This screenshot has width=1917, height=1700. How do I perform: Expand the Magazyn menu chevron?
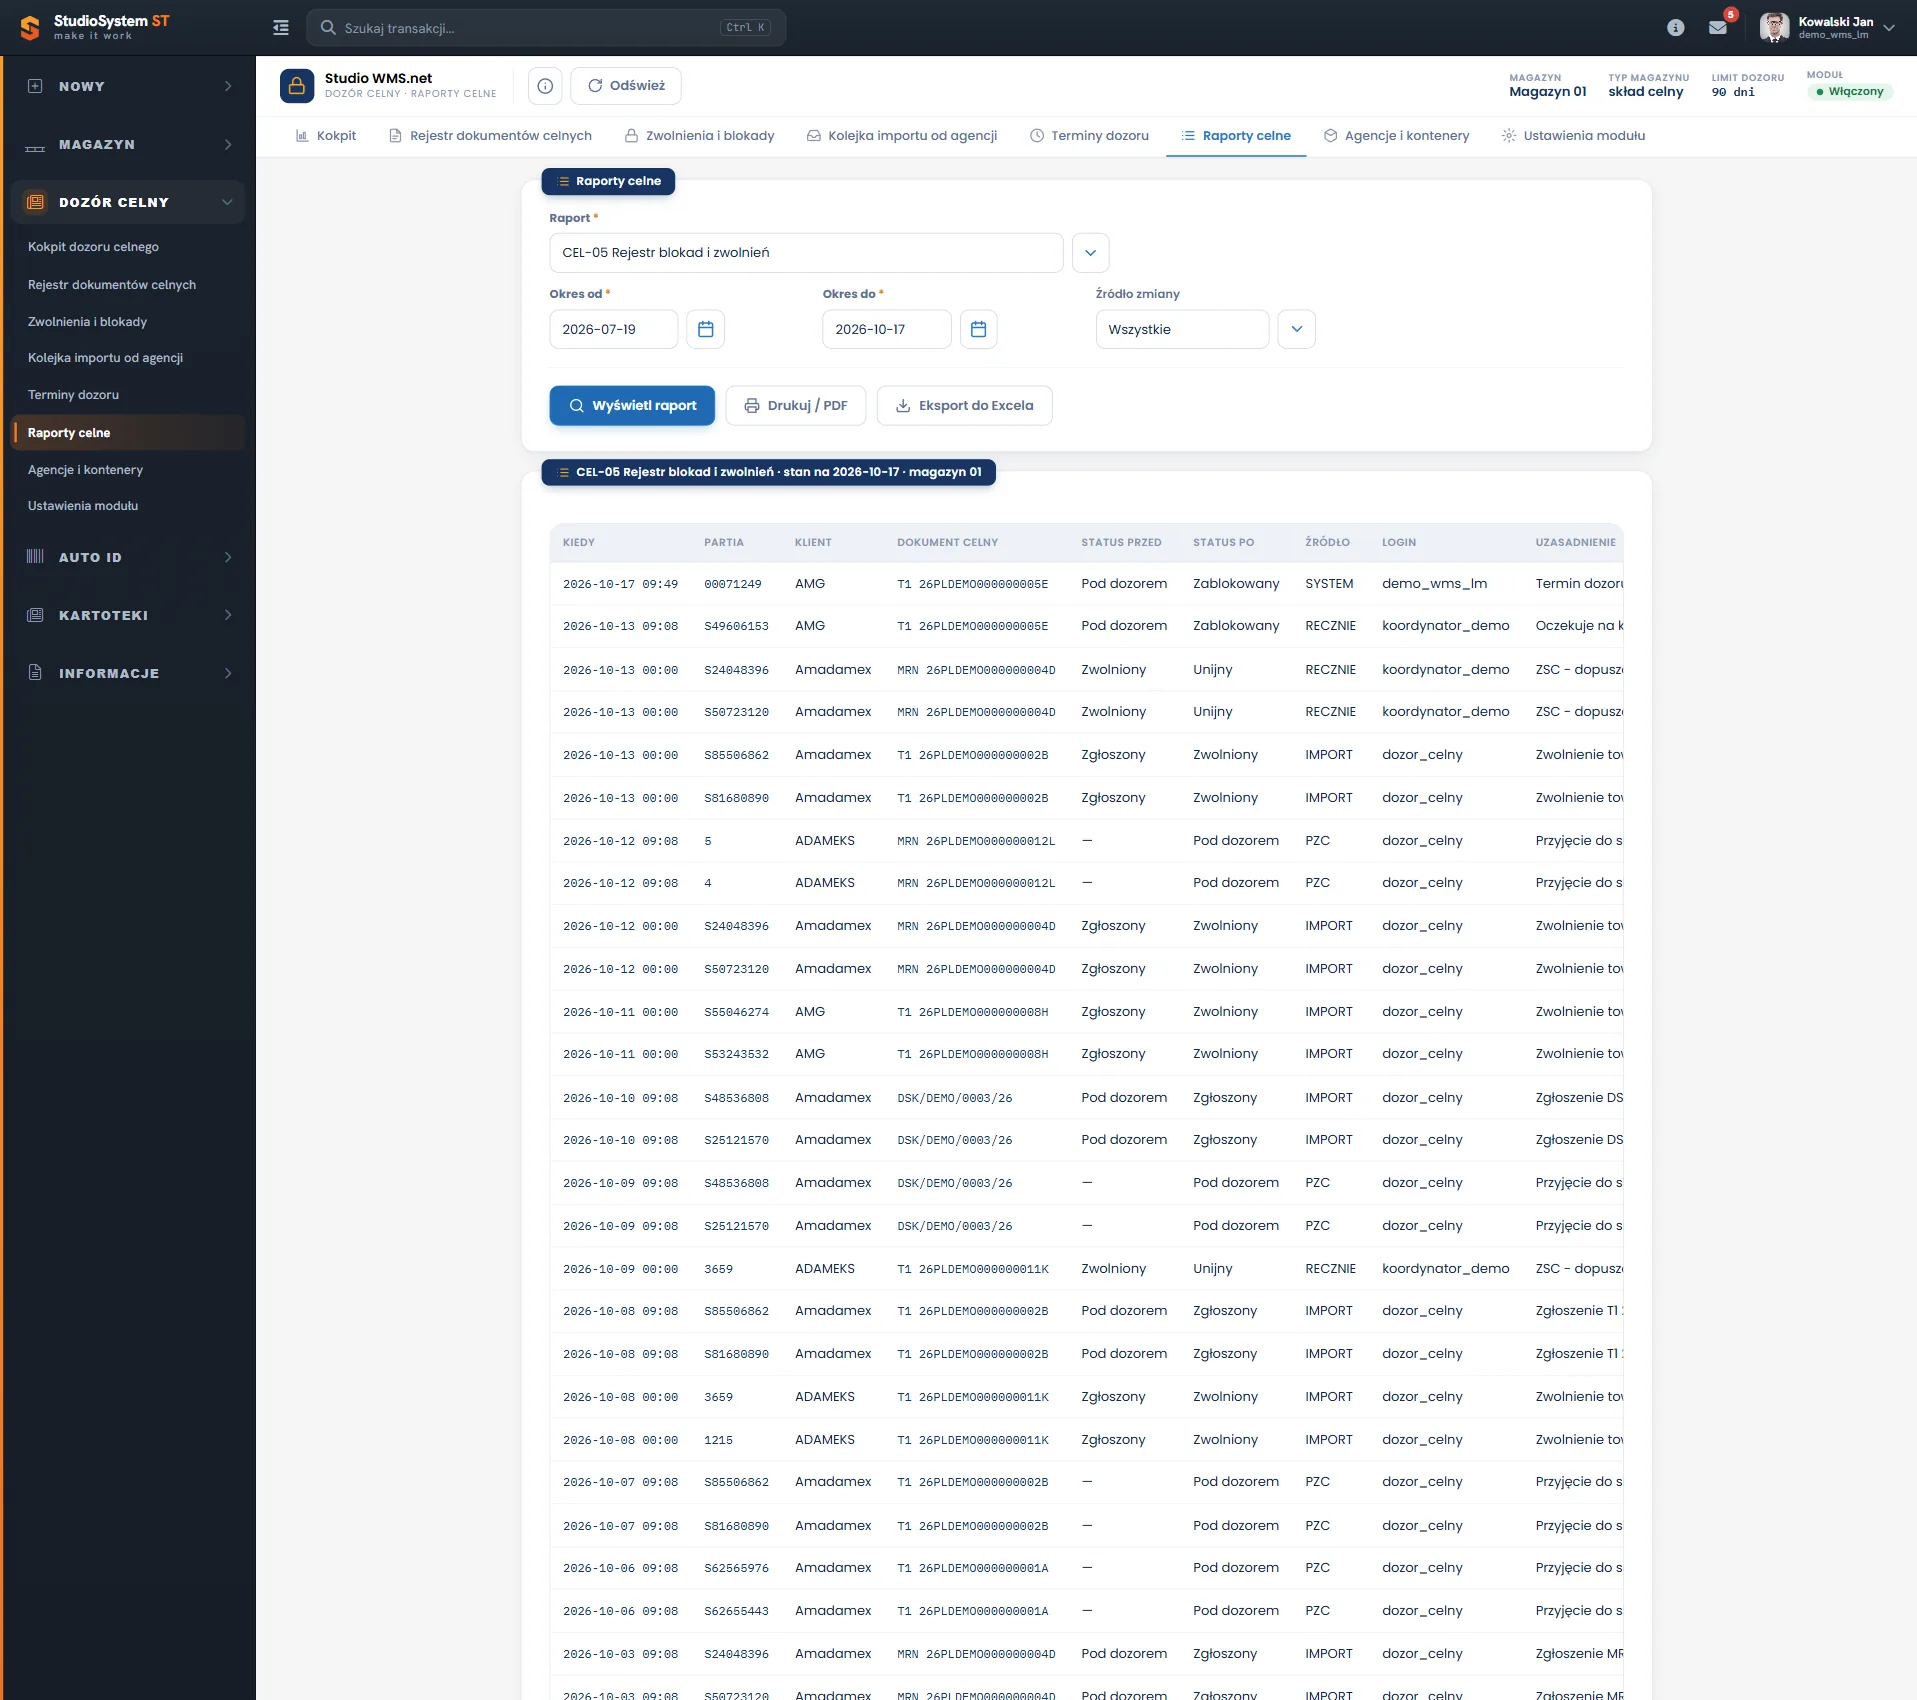click(x=228, y=145)
